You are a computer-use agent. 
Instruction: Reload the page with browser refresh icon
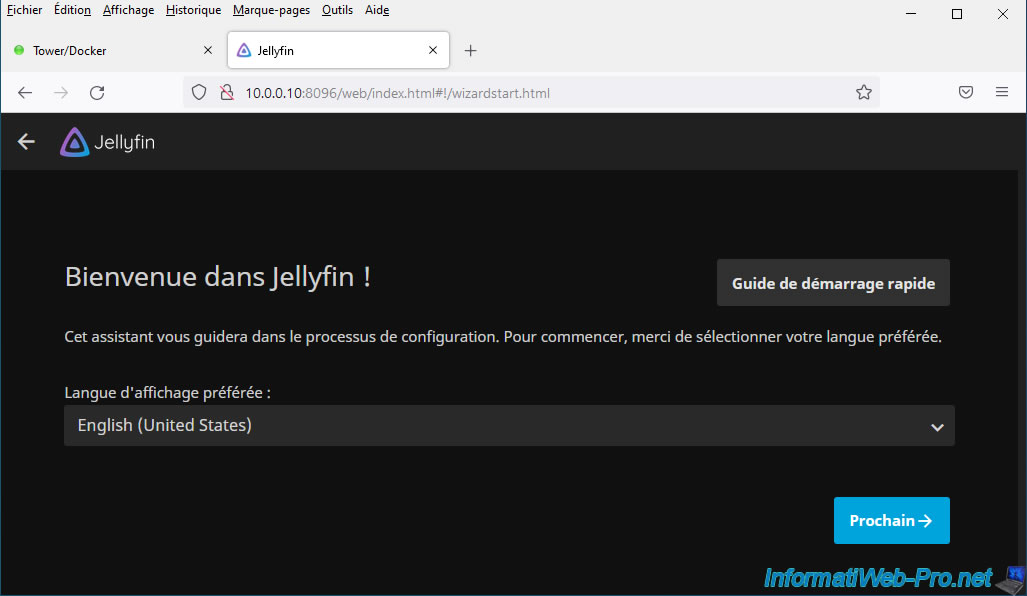point(97,93)
